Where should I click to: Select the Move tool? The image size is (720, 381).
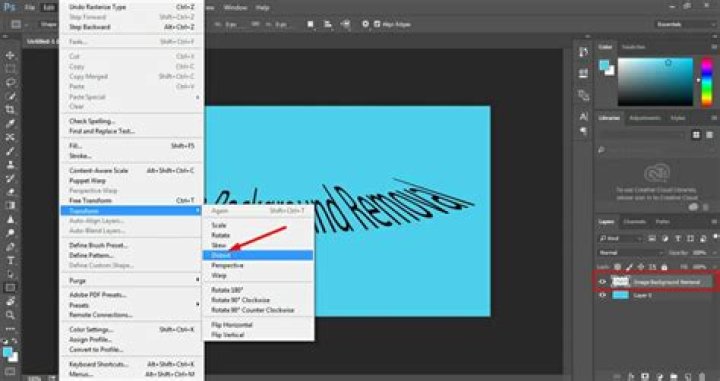point(10,56)
